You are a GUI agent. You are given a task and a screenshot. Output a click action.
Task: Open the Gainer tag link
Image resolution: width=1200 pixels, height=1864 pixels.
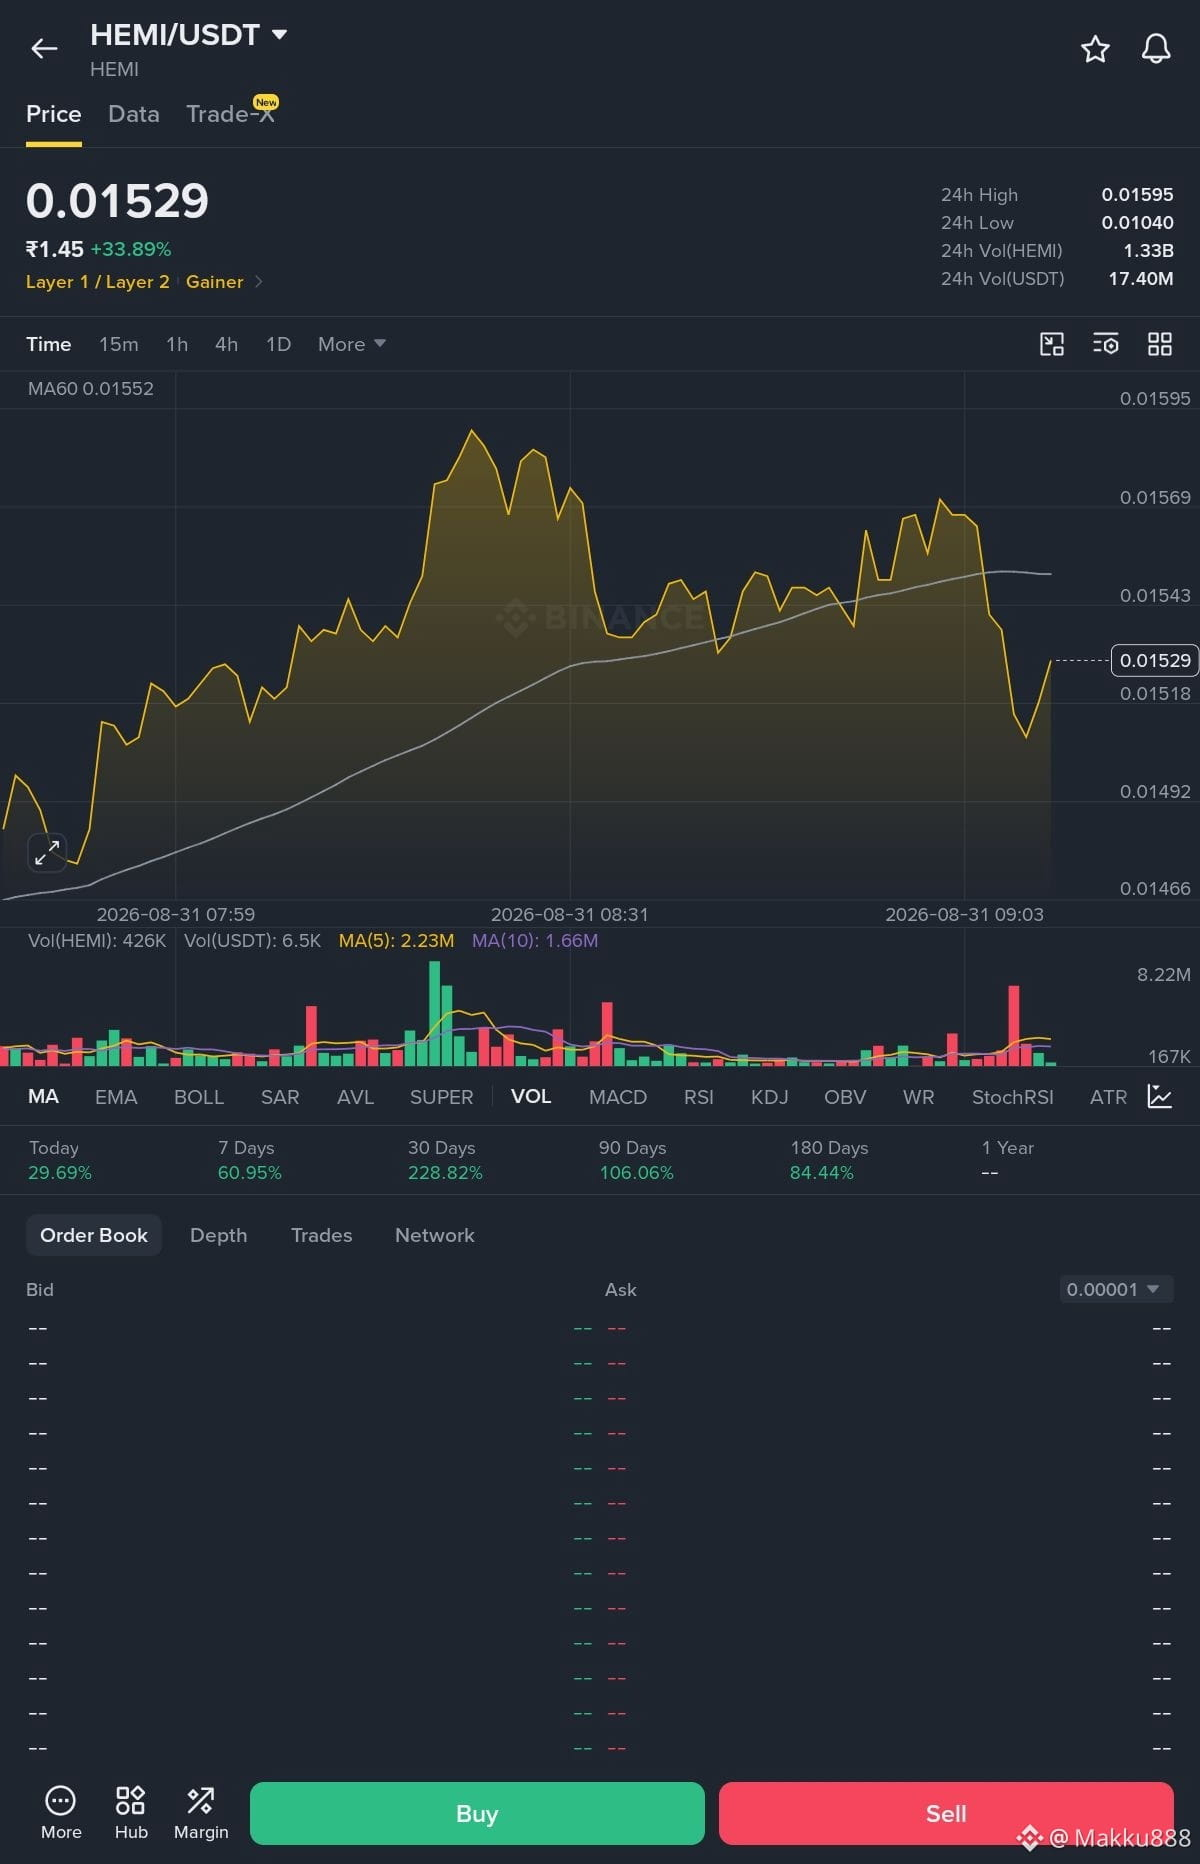[x=215, y=282]
